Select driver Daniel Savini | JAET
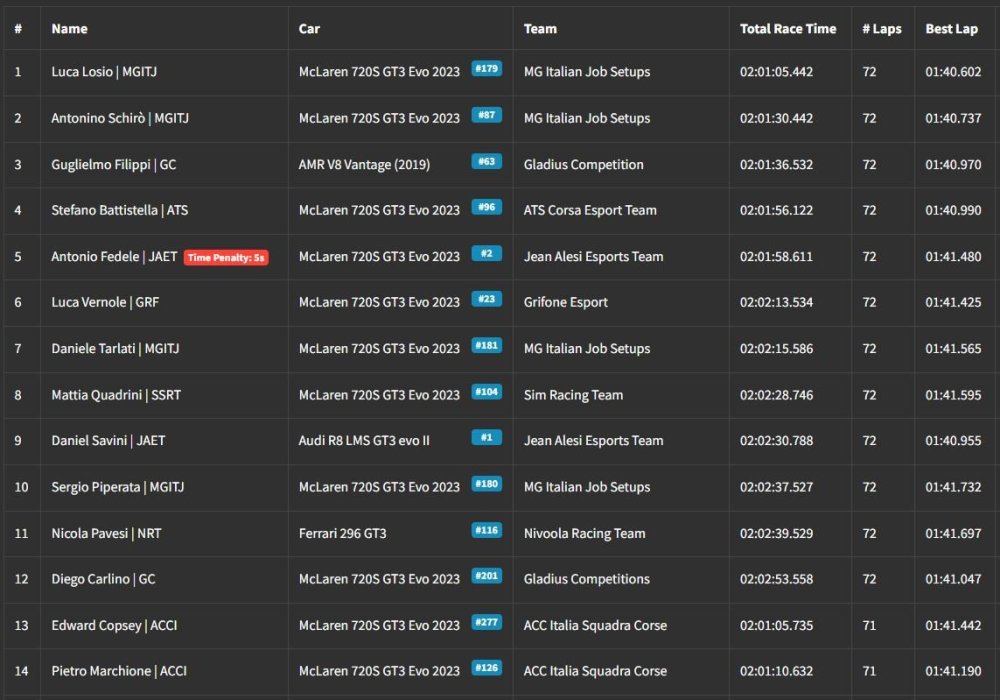This screenshot has width=1000, height=700. tap(108, 441)
